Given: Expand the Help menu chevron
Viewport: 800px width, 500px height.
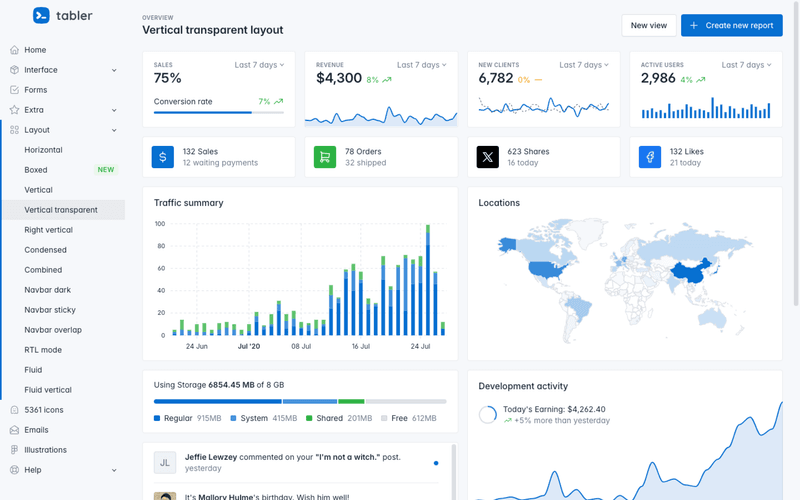Looking at the screenshot, I should point(114,470).
